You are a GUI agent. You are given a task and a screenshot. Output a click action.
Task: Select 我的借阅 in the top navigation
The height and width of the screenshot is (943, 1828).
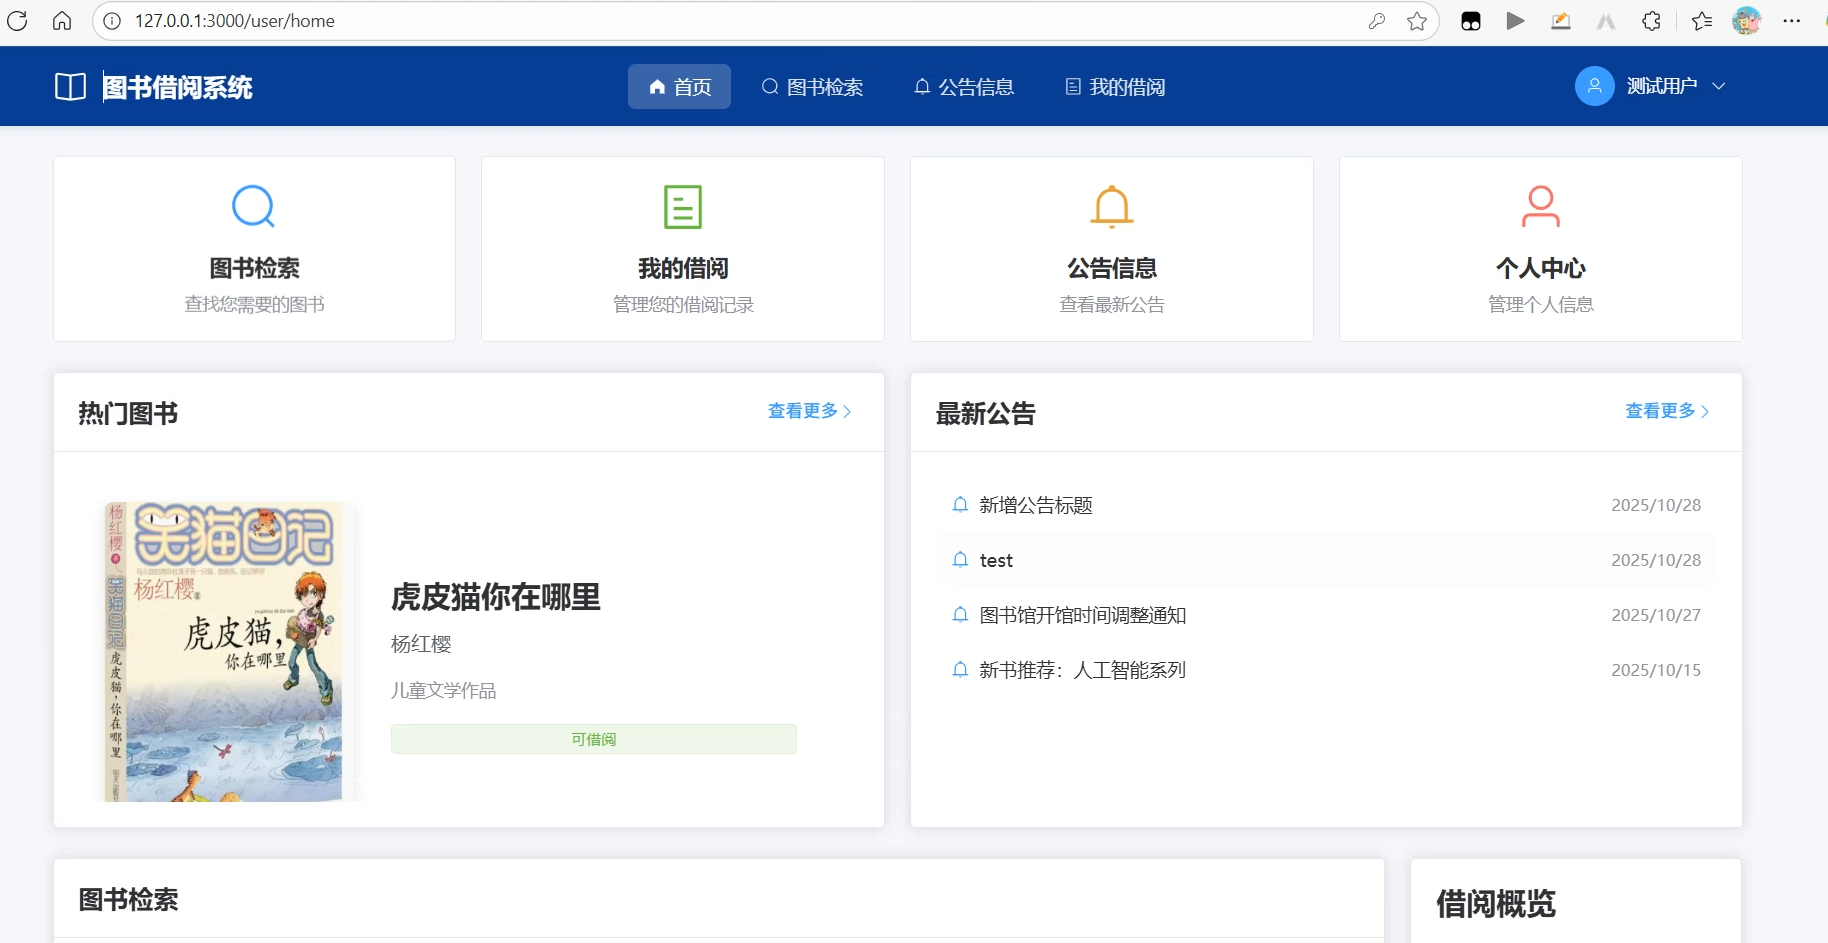pyautogui.click(x=1115, y=87)
